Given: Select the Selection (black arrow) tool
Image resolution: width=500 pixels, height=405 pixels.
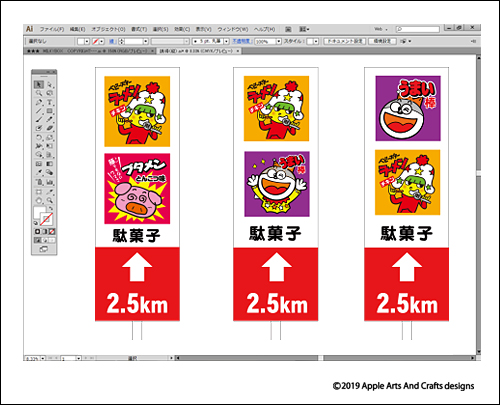Looking at the screenshot, I should click(x=39, y=84).
